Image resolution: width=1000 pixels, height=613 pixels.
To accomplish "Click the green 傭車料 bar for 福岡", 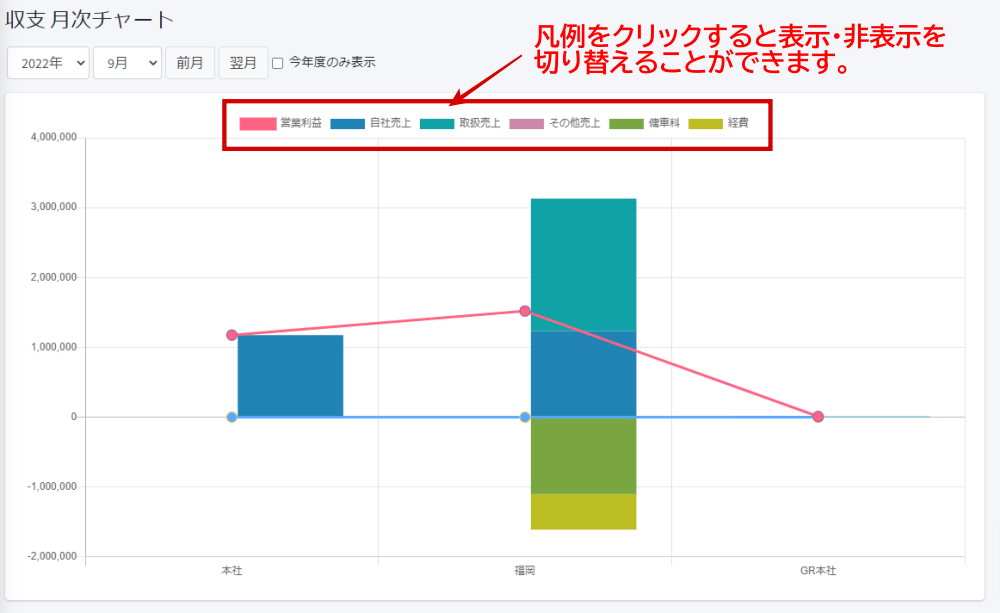I will (583, 455).
